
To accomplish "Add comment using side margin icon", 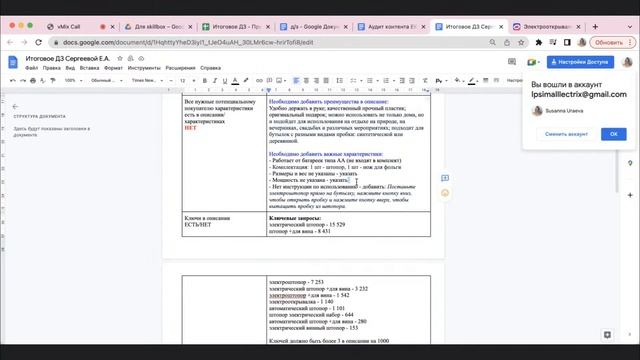I will [445, 178].
